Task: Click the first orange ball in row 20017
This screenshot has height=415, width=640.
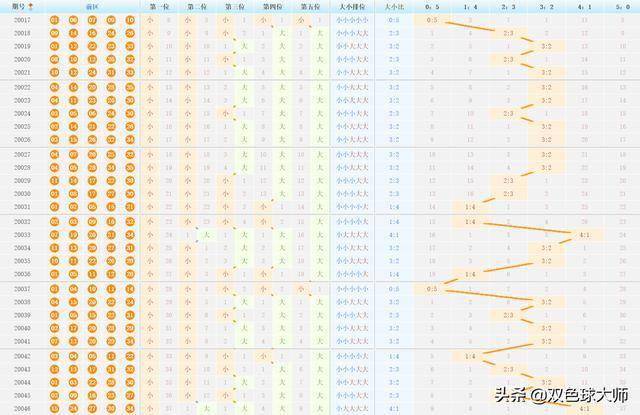Action: click(53, 20)
